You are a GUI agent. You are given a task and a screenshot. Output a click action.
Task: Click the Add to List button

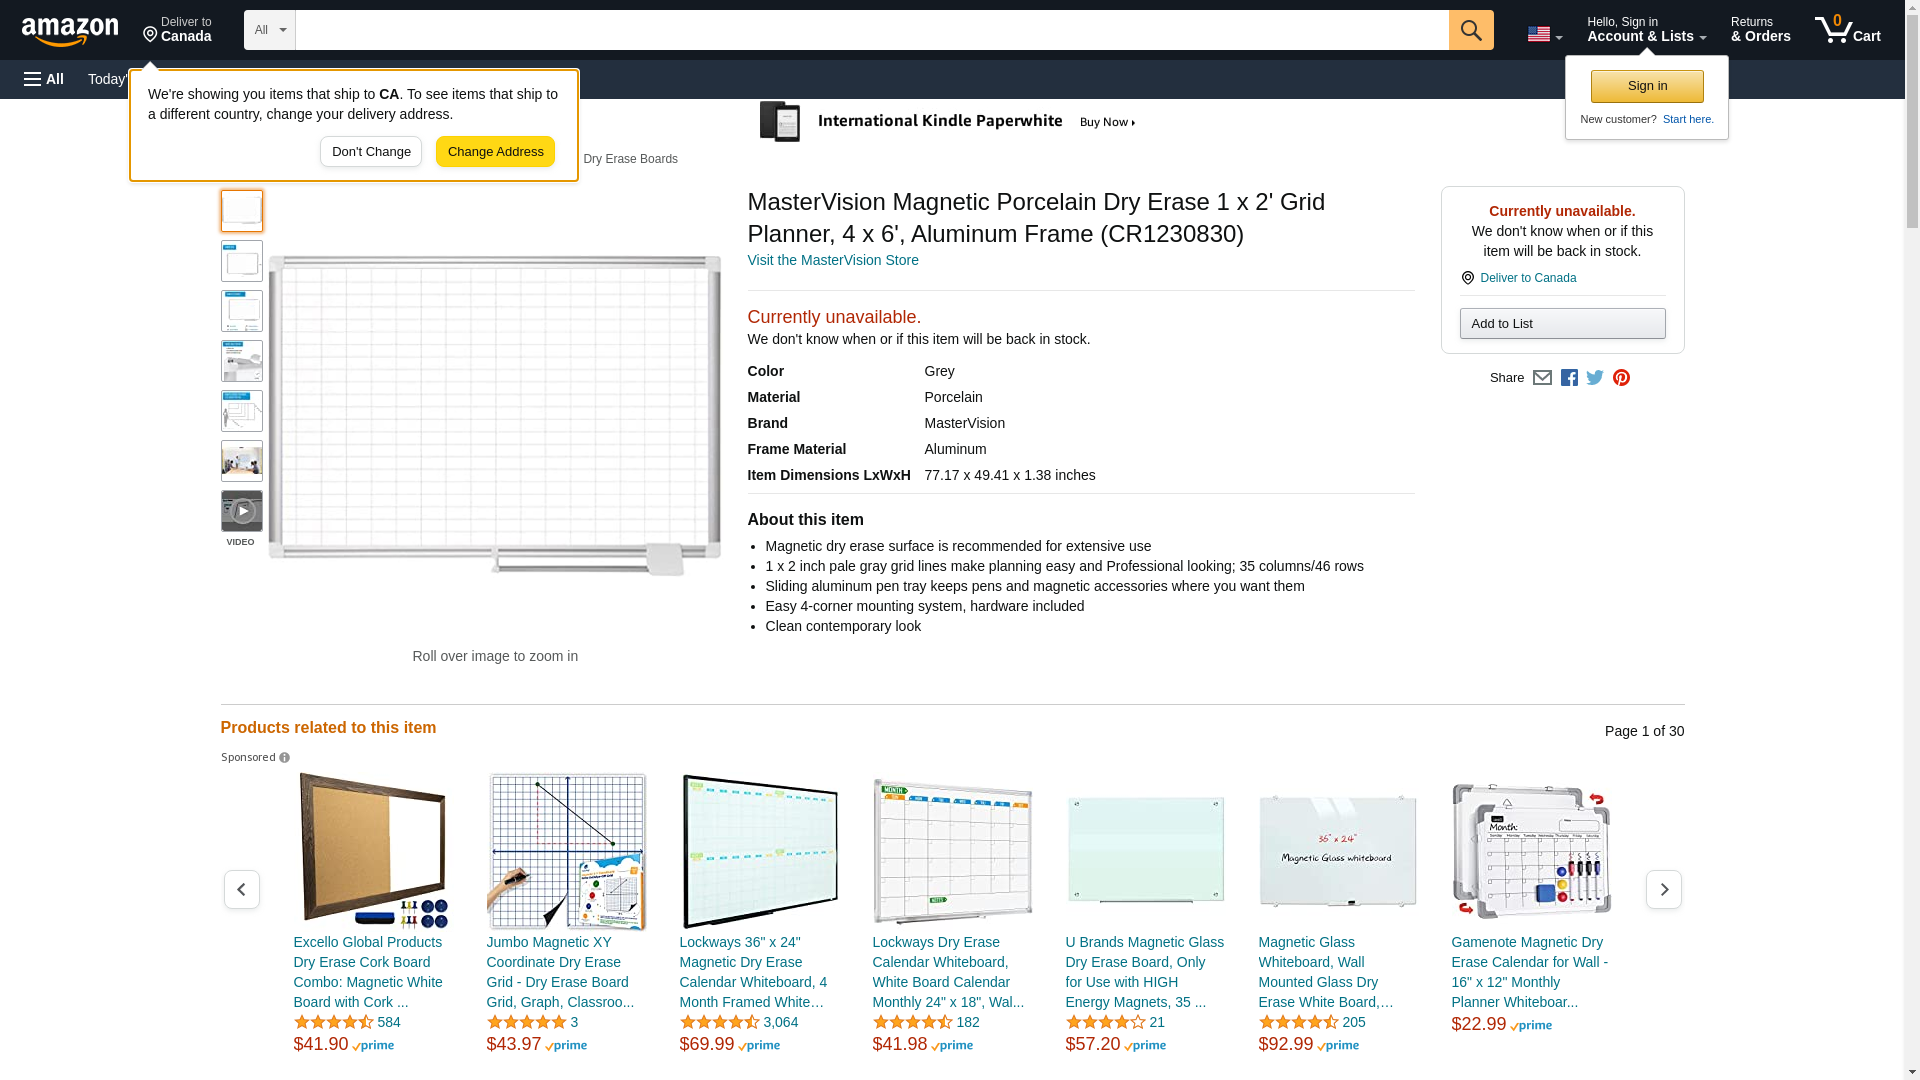1562,324
